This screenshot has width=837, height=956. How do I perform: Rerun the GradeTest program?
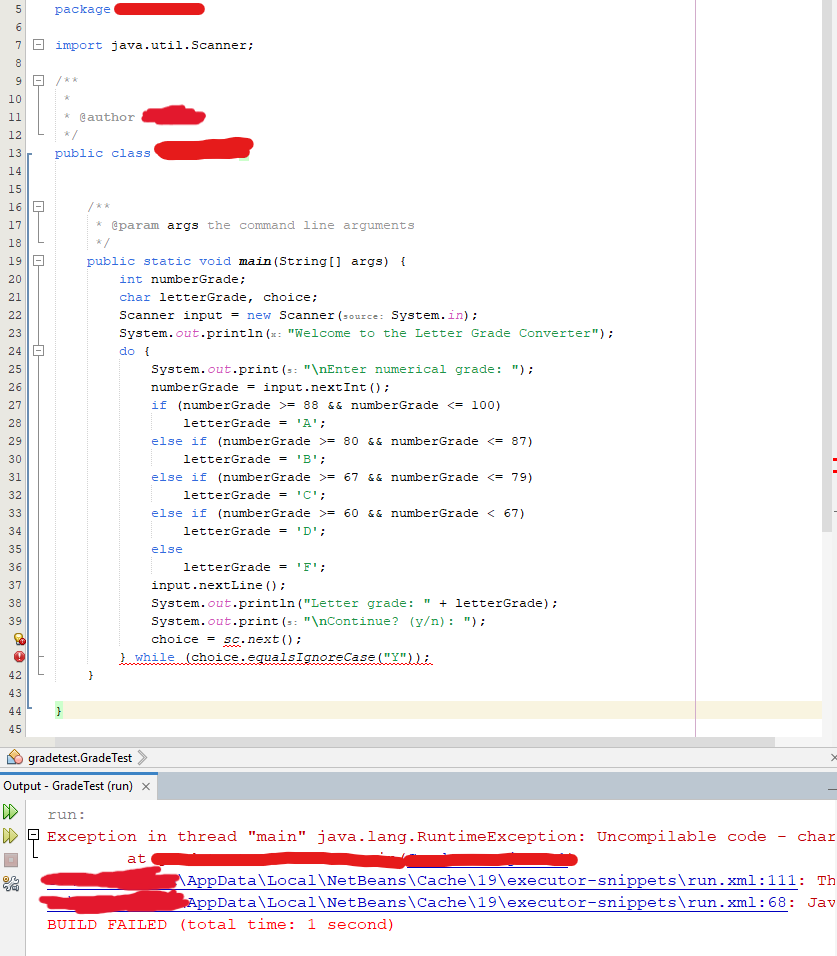(12, 810)
